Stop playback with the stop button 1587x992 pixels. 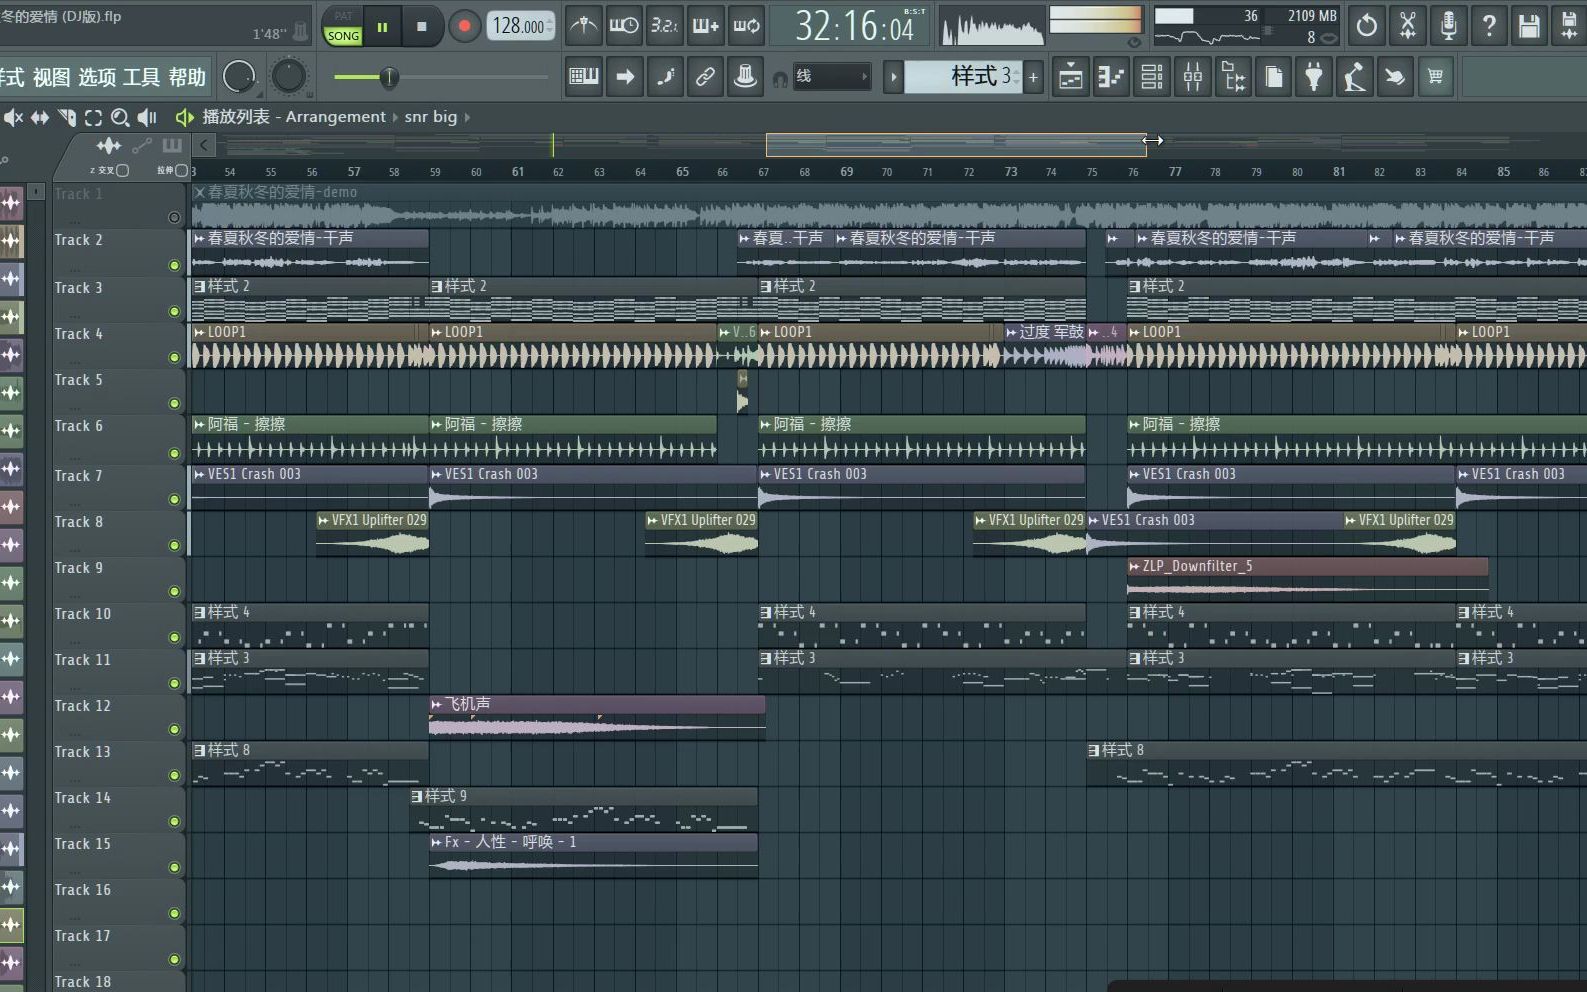pos(421,27)
